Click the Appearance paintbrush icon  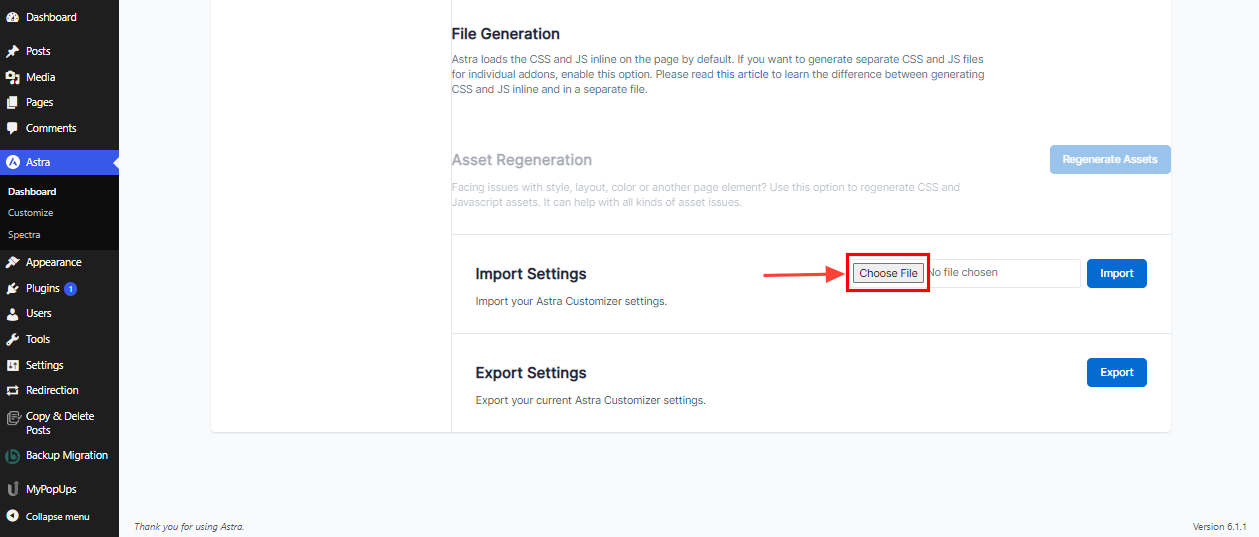(12, 262)
